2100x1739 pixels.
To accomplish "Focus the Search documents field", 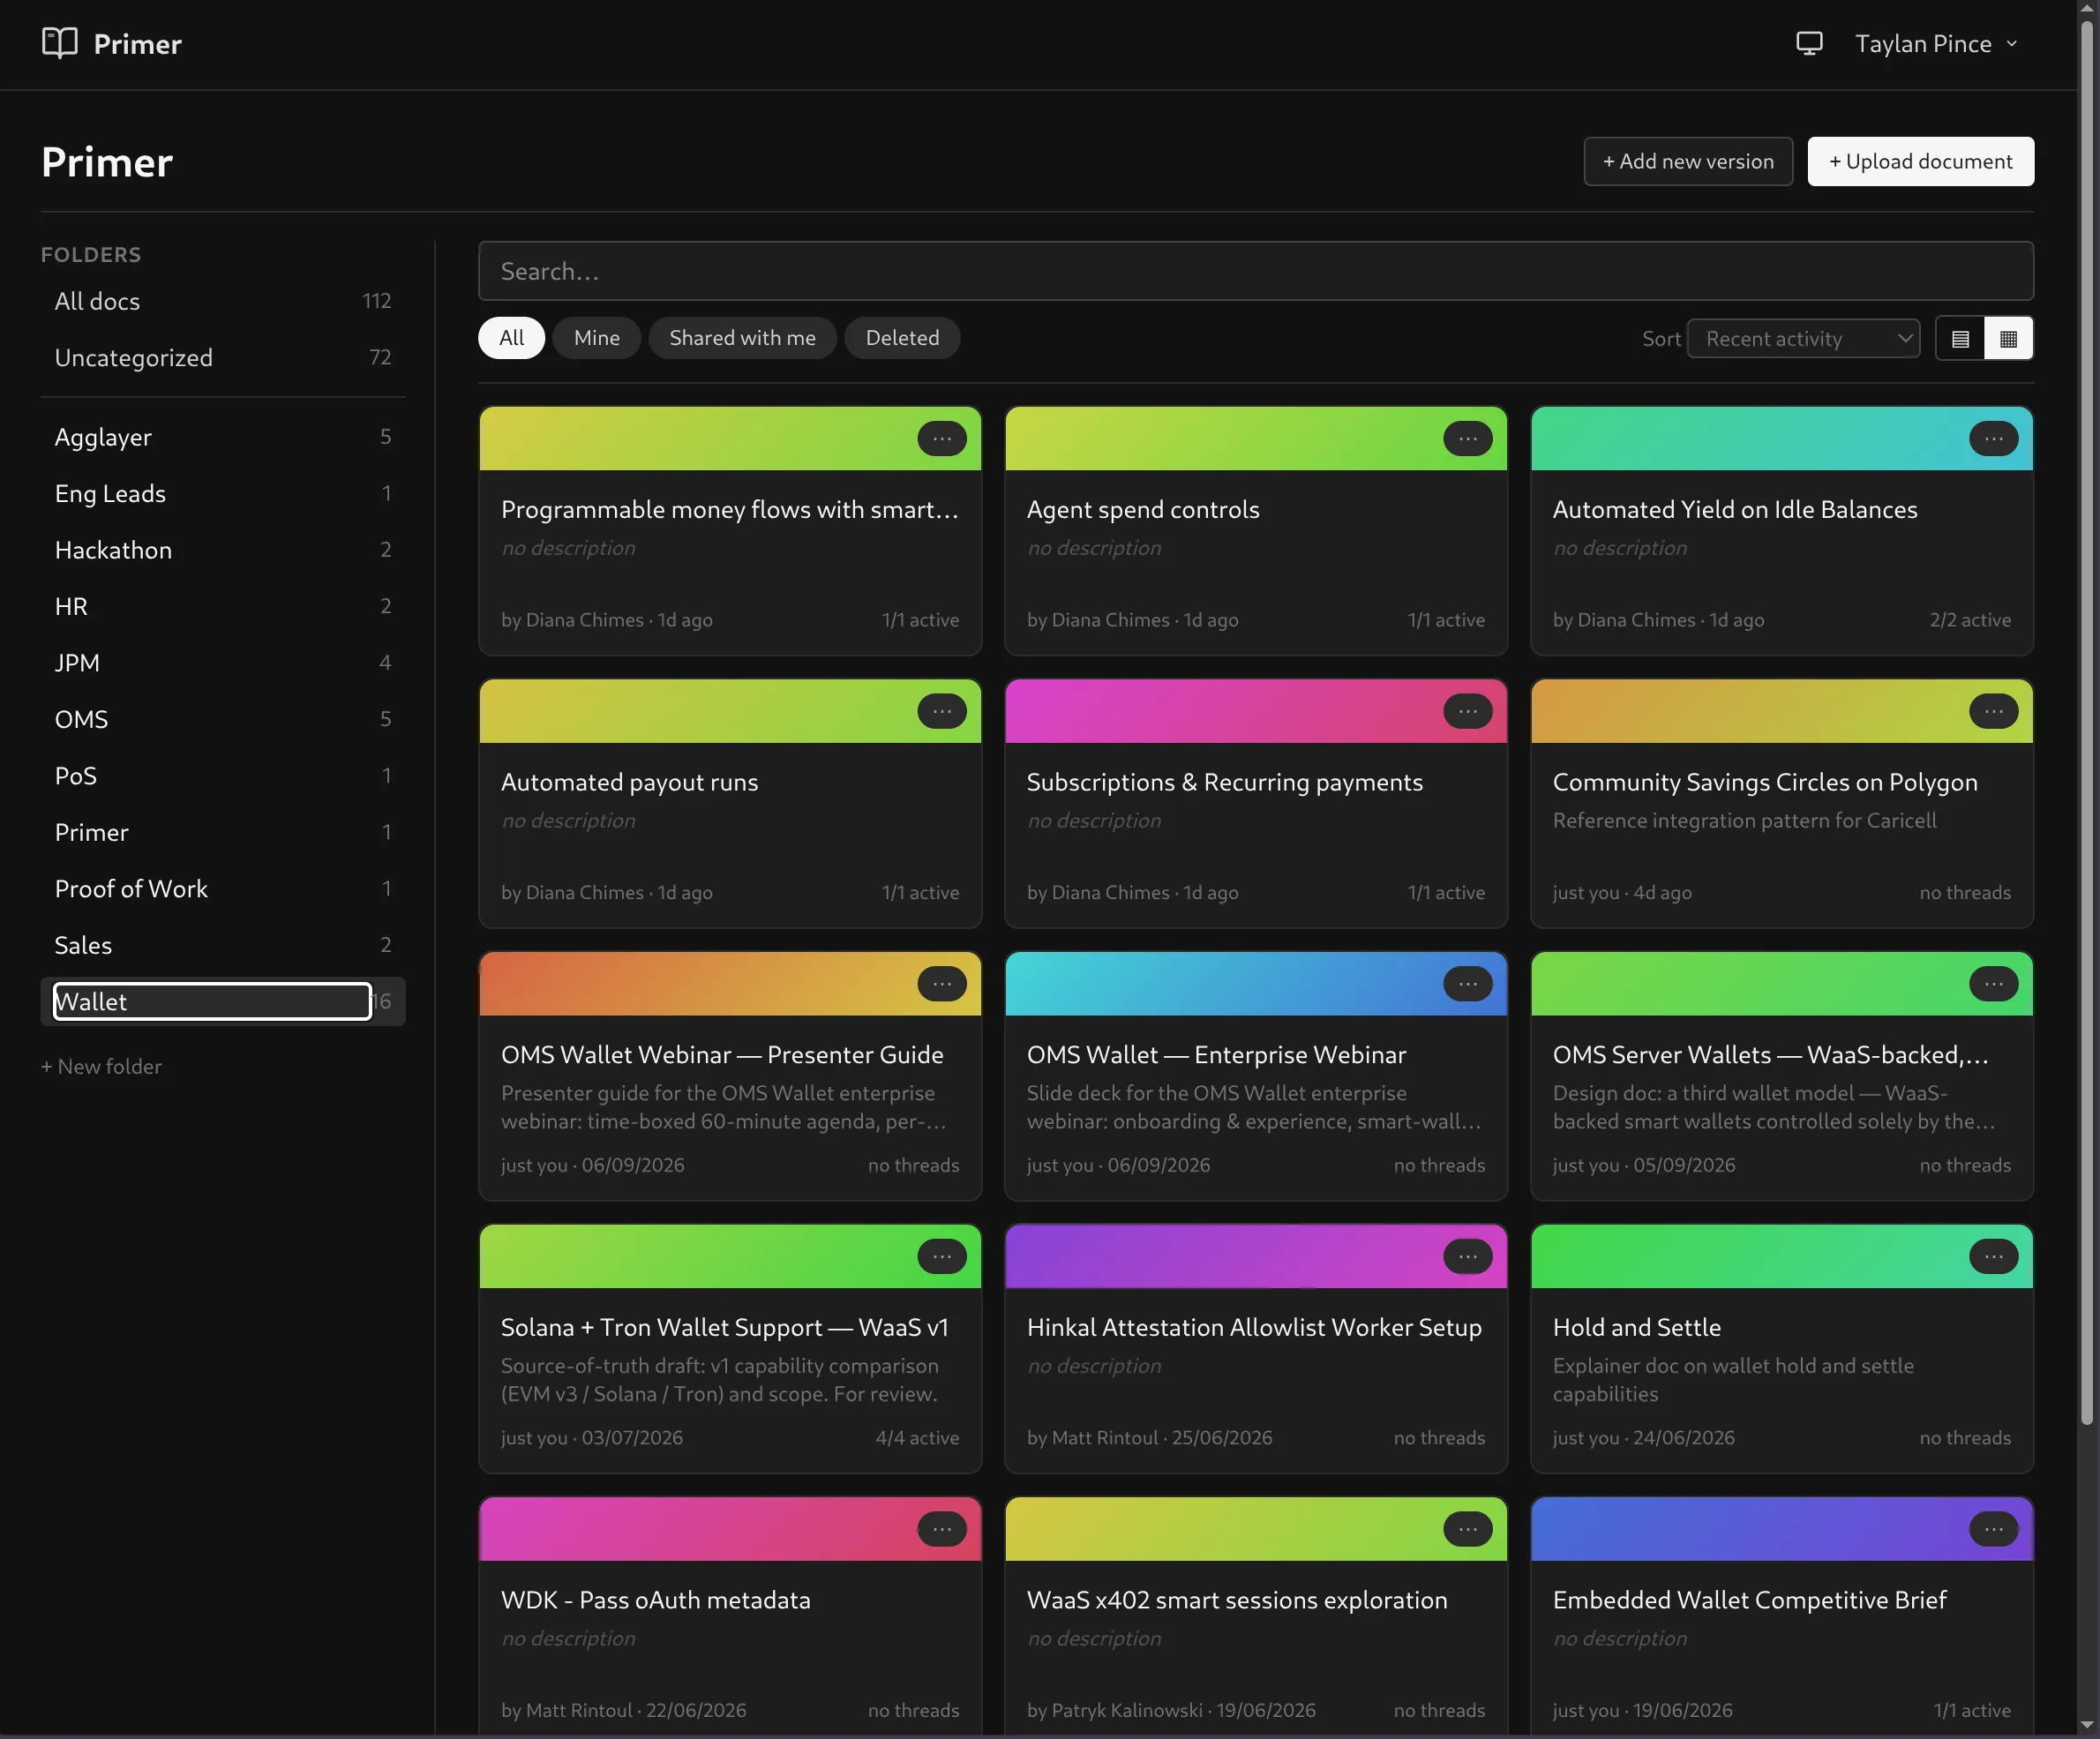I will [1256, 271].
